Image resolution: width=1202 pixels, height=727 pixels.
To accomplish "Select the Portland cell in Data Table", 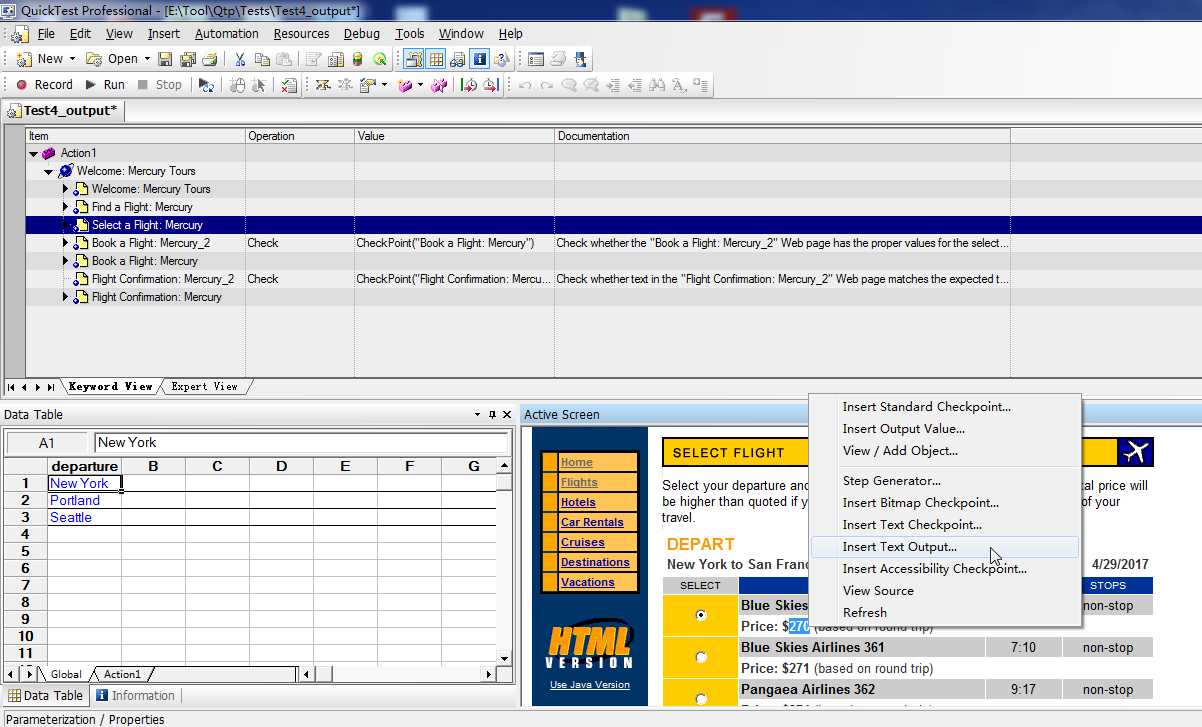I will click(85, 501).
